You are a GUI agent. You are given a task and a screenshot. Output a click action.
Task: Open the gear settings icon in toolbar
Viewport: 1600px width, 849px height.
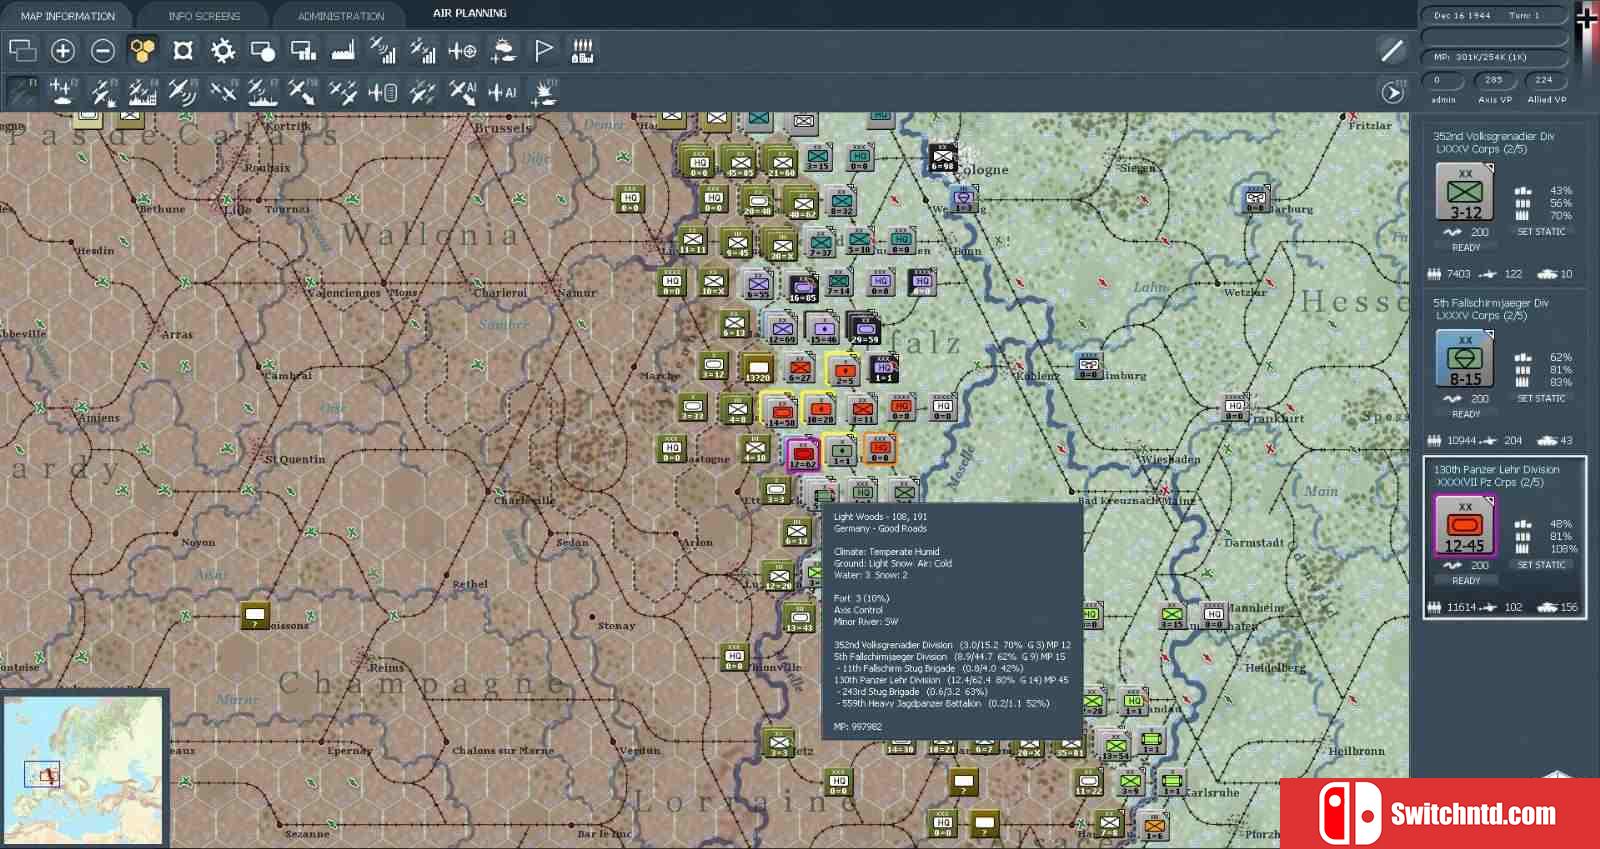pyautogui.click(x=222, y=50)
